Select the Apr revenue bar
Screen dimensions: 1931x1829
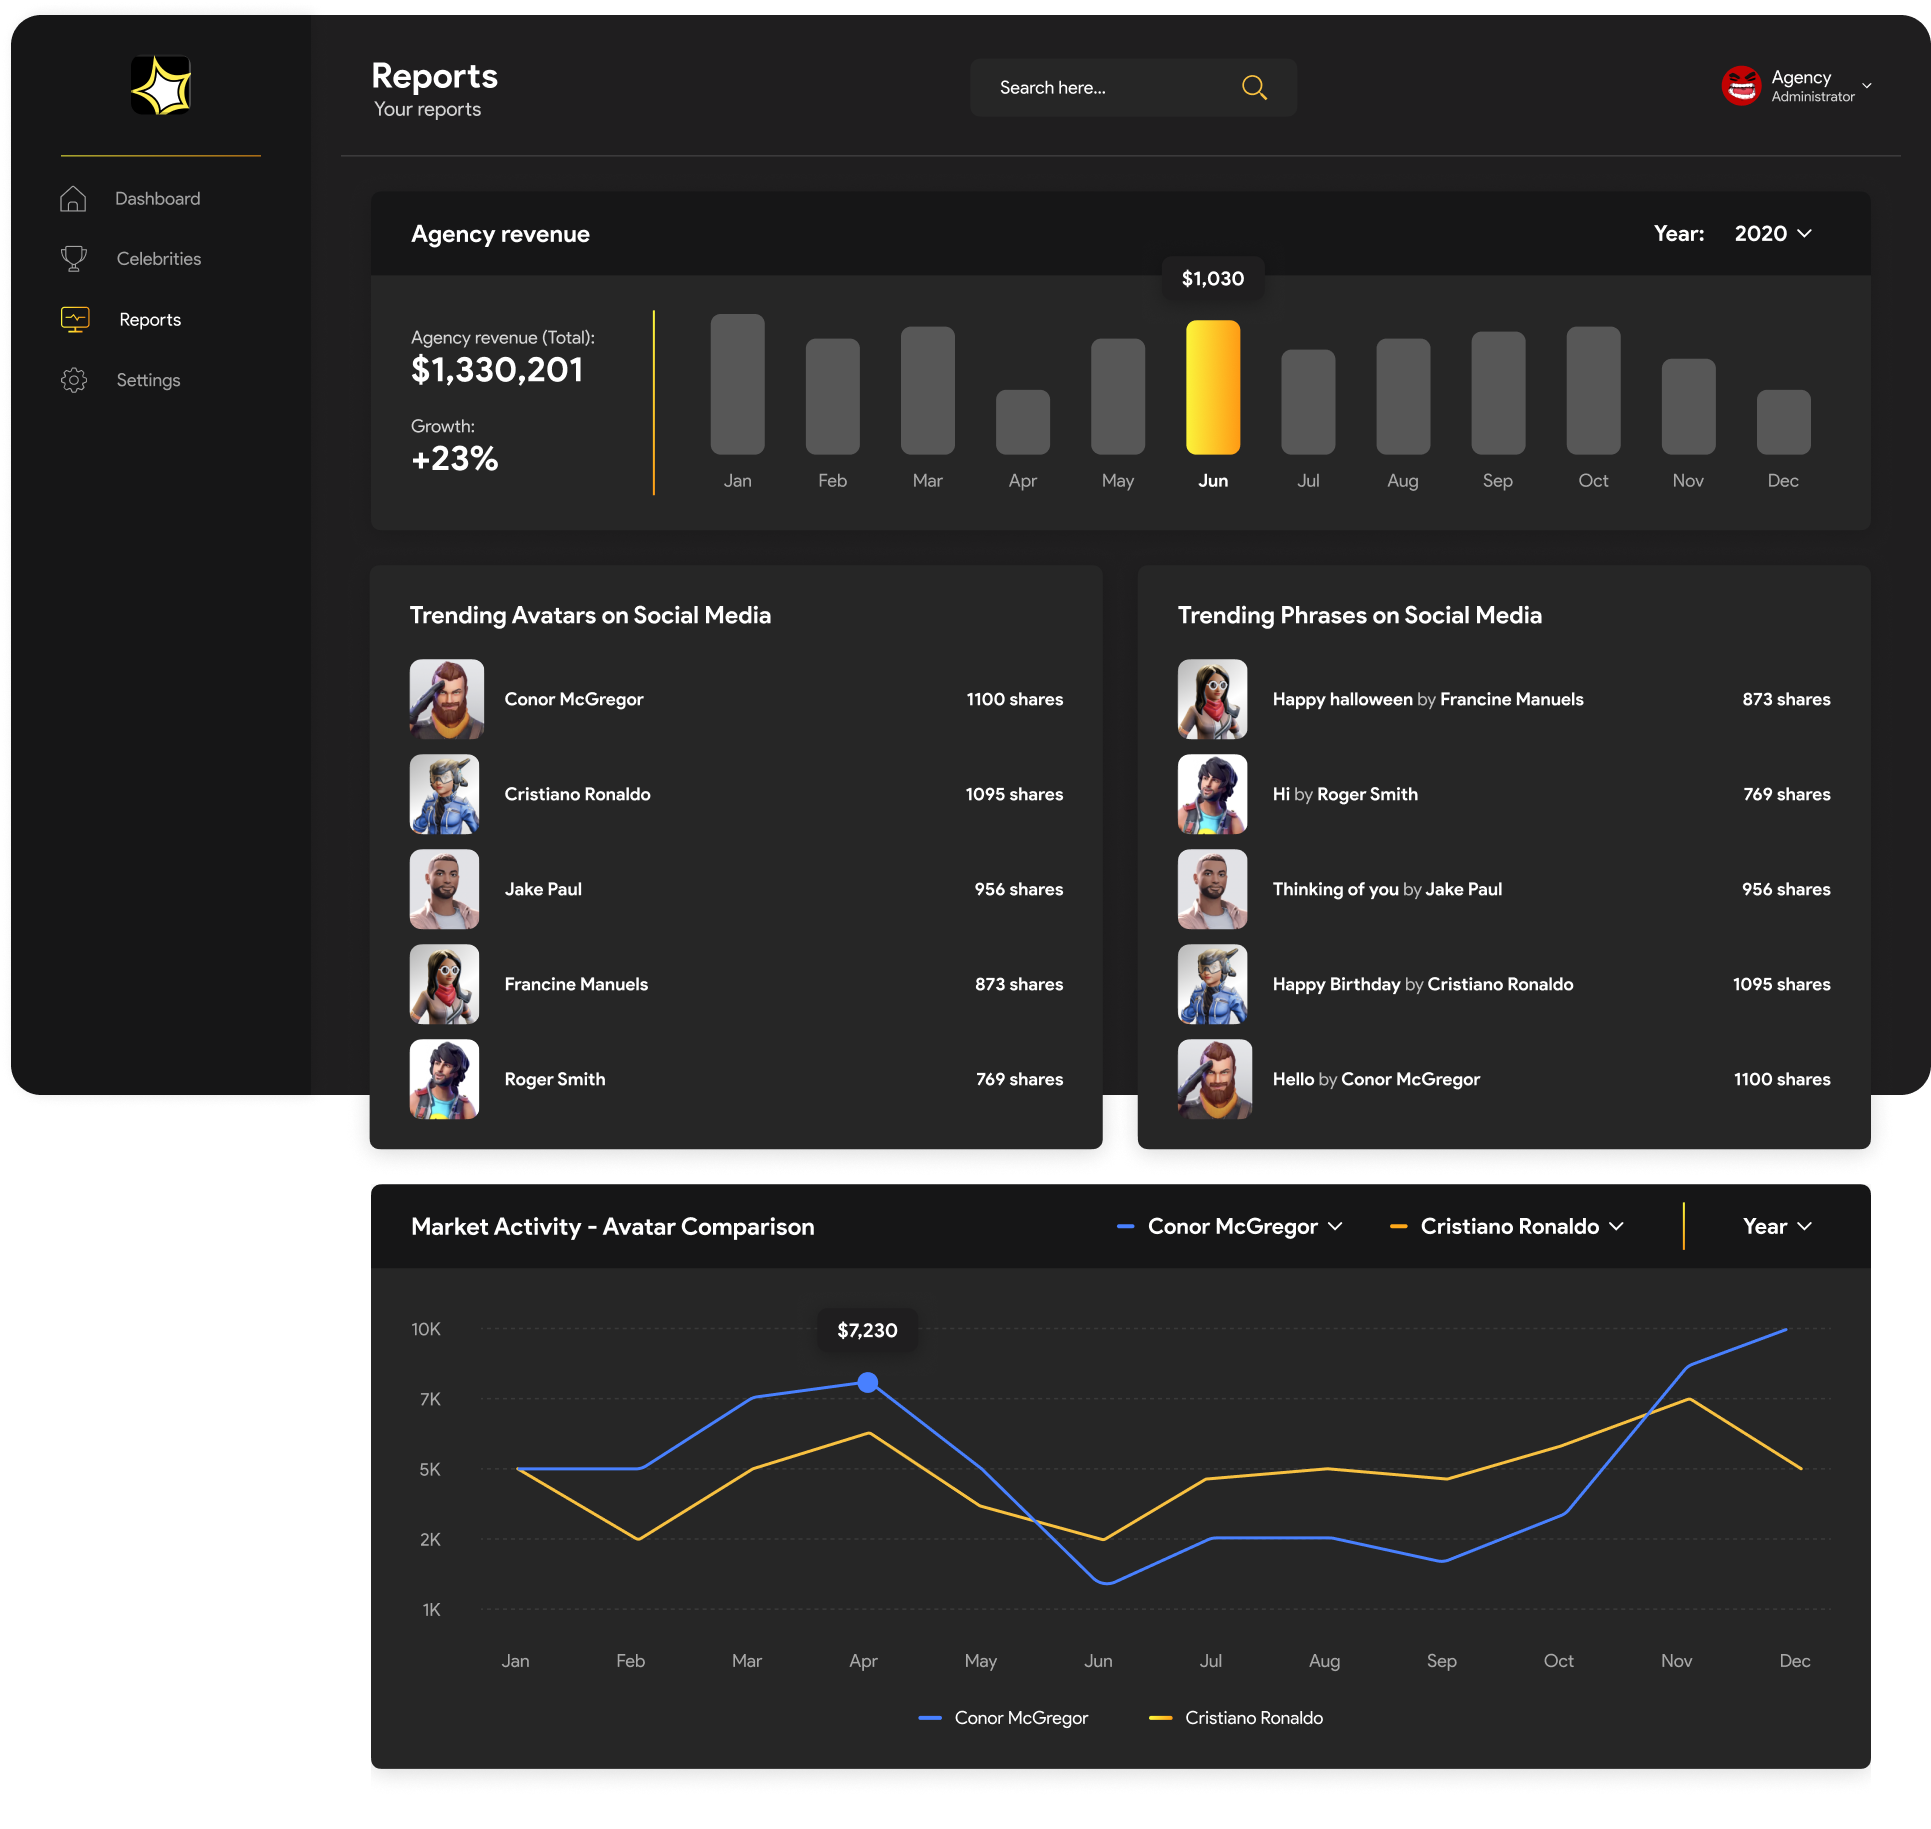1022,422
